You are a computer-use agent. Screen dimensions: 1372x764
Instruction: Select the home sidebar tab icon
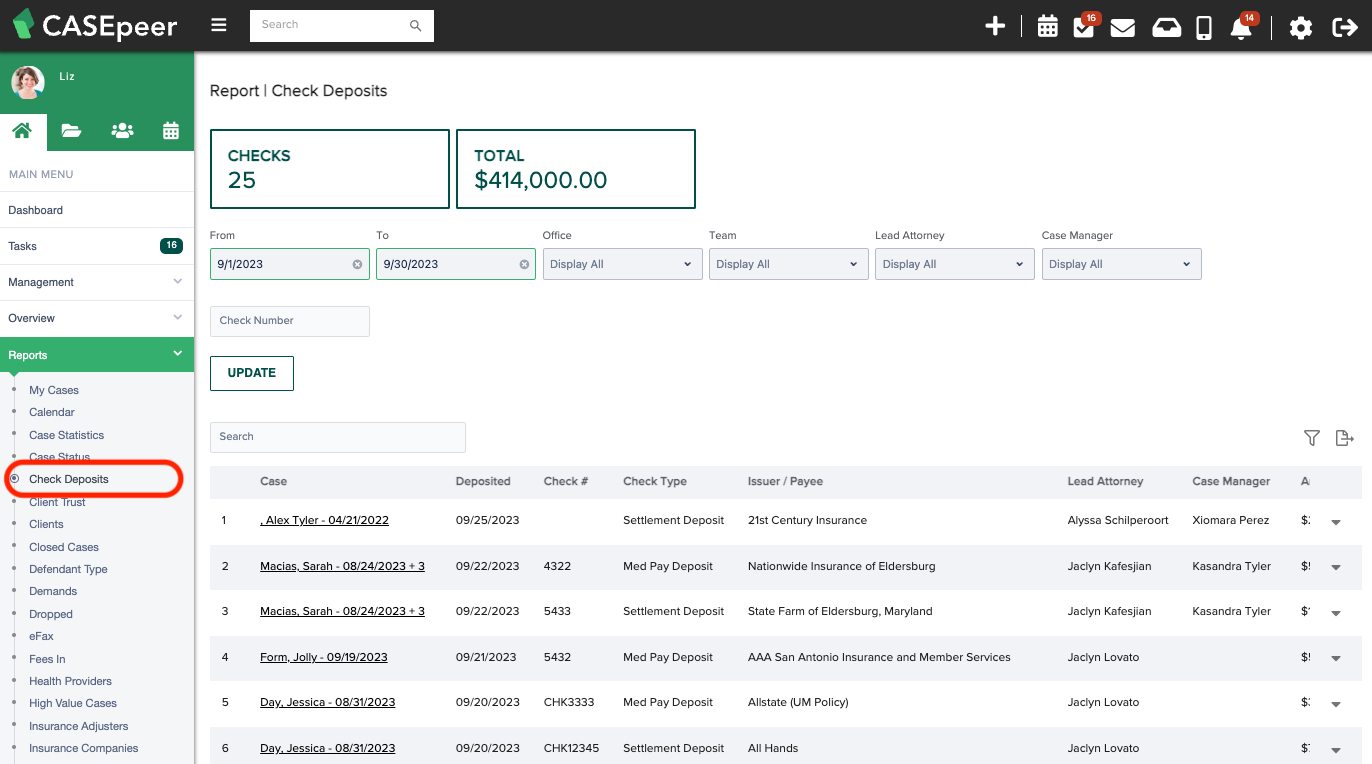(x=22, y=130)
